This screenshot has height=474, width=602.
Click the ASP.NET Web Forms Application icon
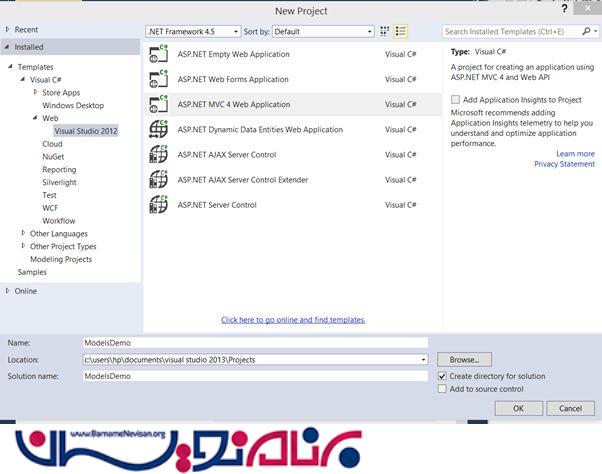point(158,79)
